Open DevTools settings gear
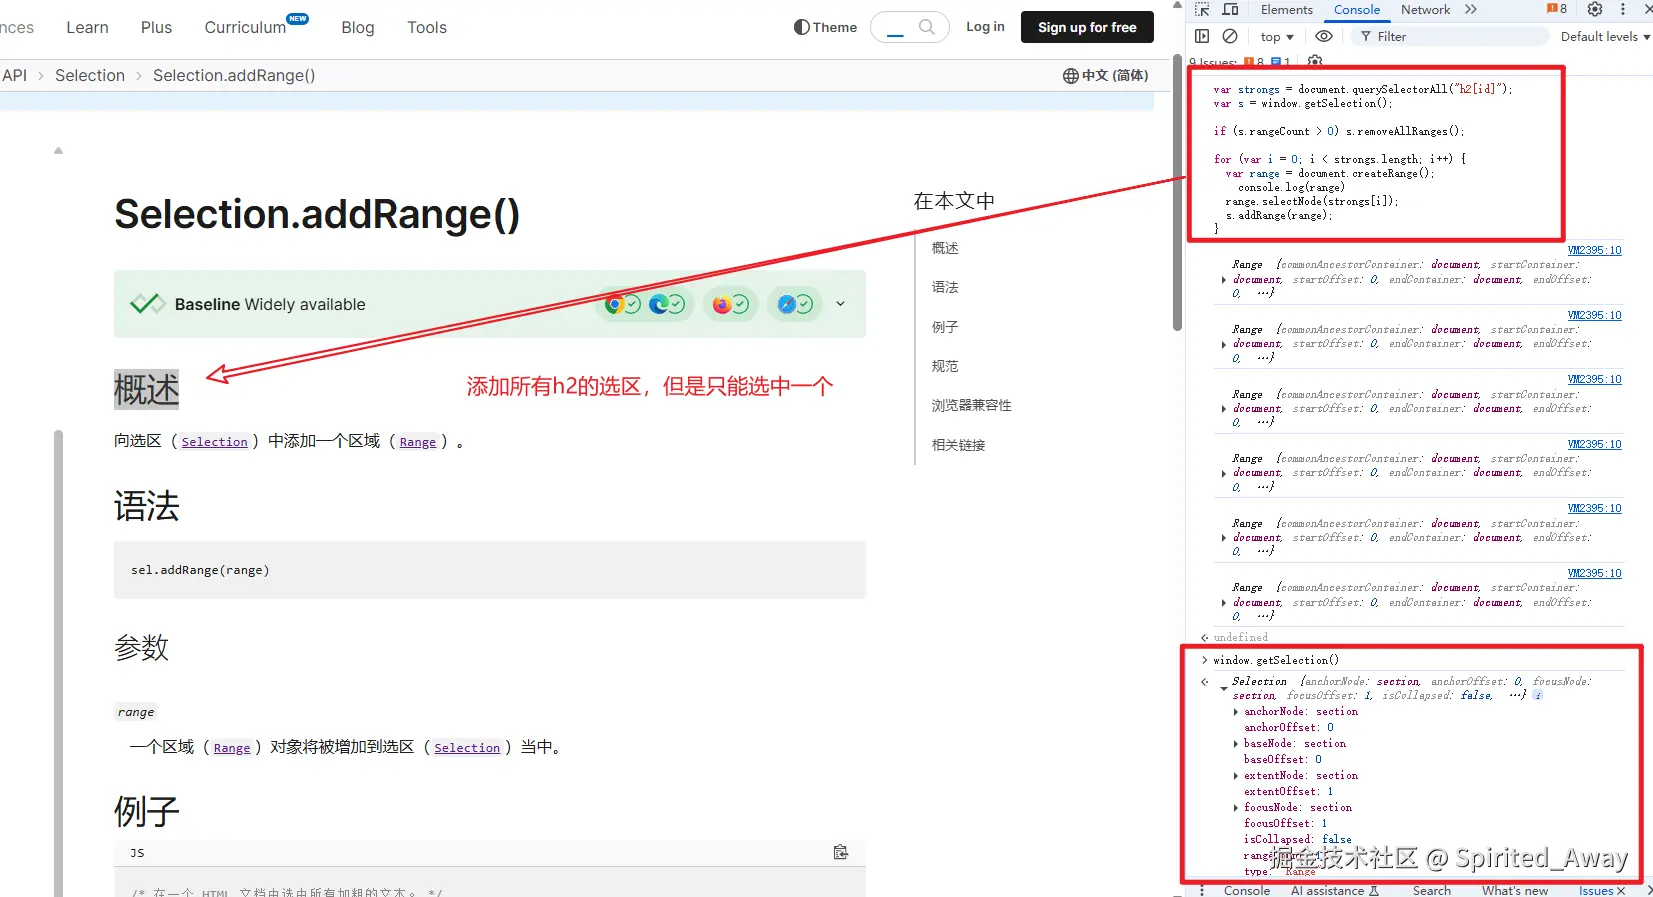 click(1595, 10)
